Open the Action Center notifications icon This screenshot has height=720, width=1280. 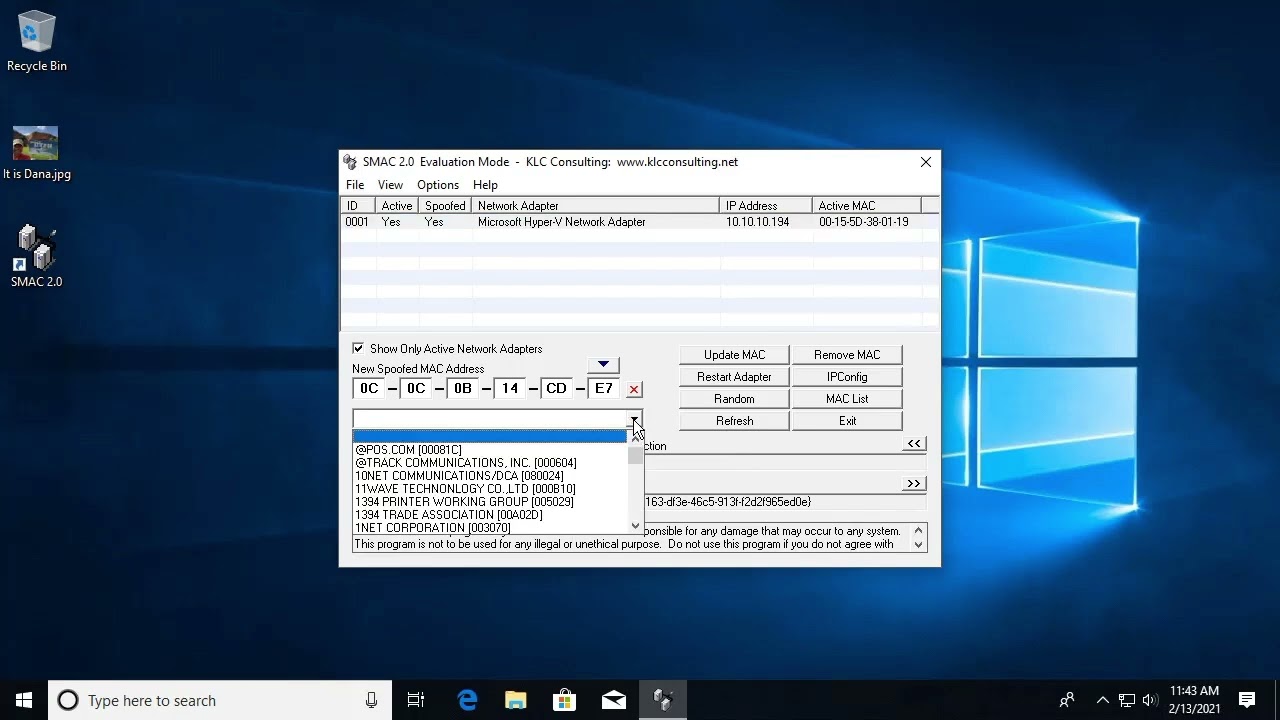pyautogui.click(x=1247, y=700)
